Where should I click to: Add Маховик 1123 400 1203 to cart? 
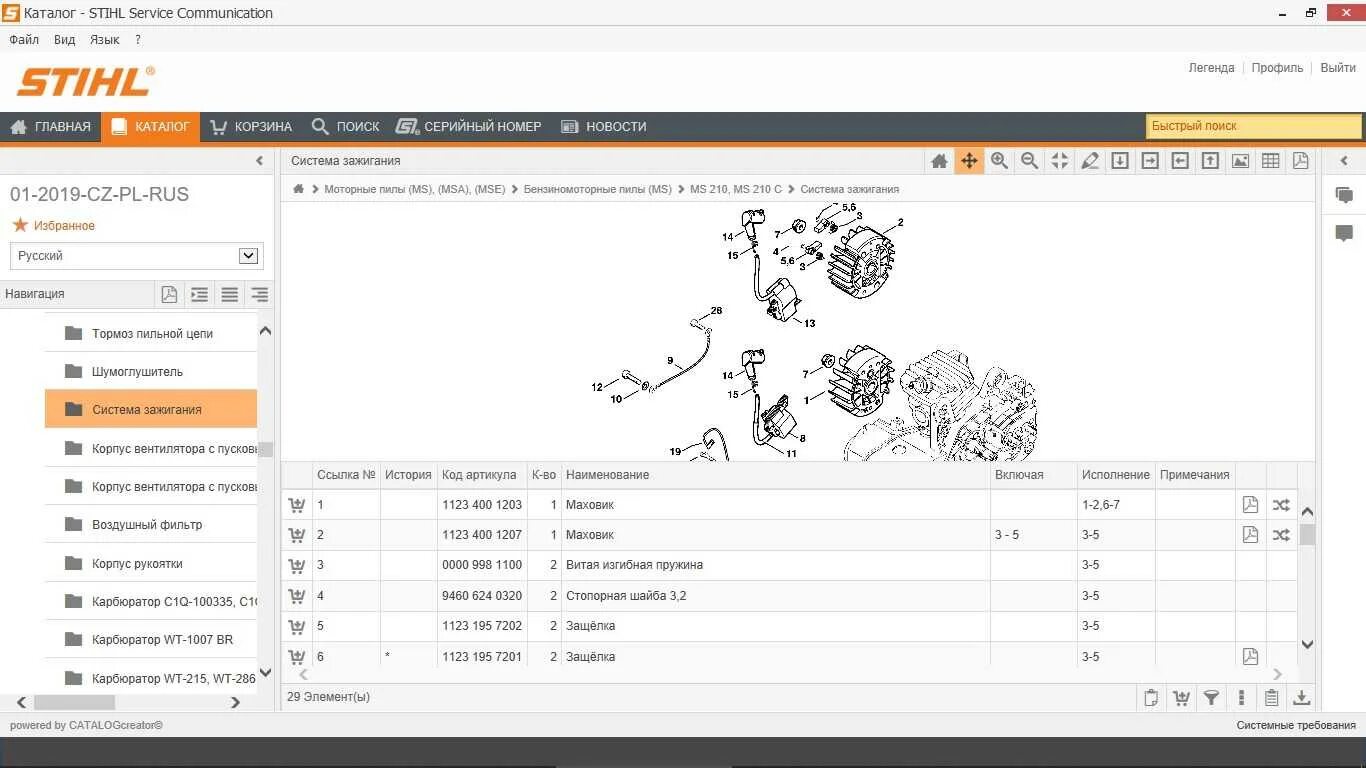(x=297, y=505)
